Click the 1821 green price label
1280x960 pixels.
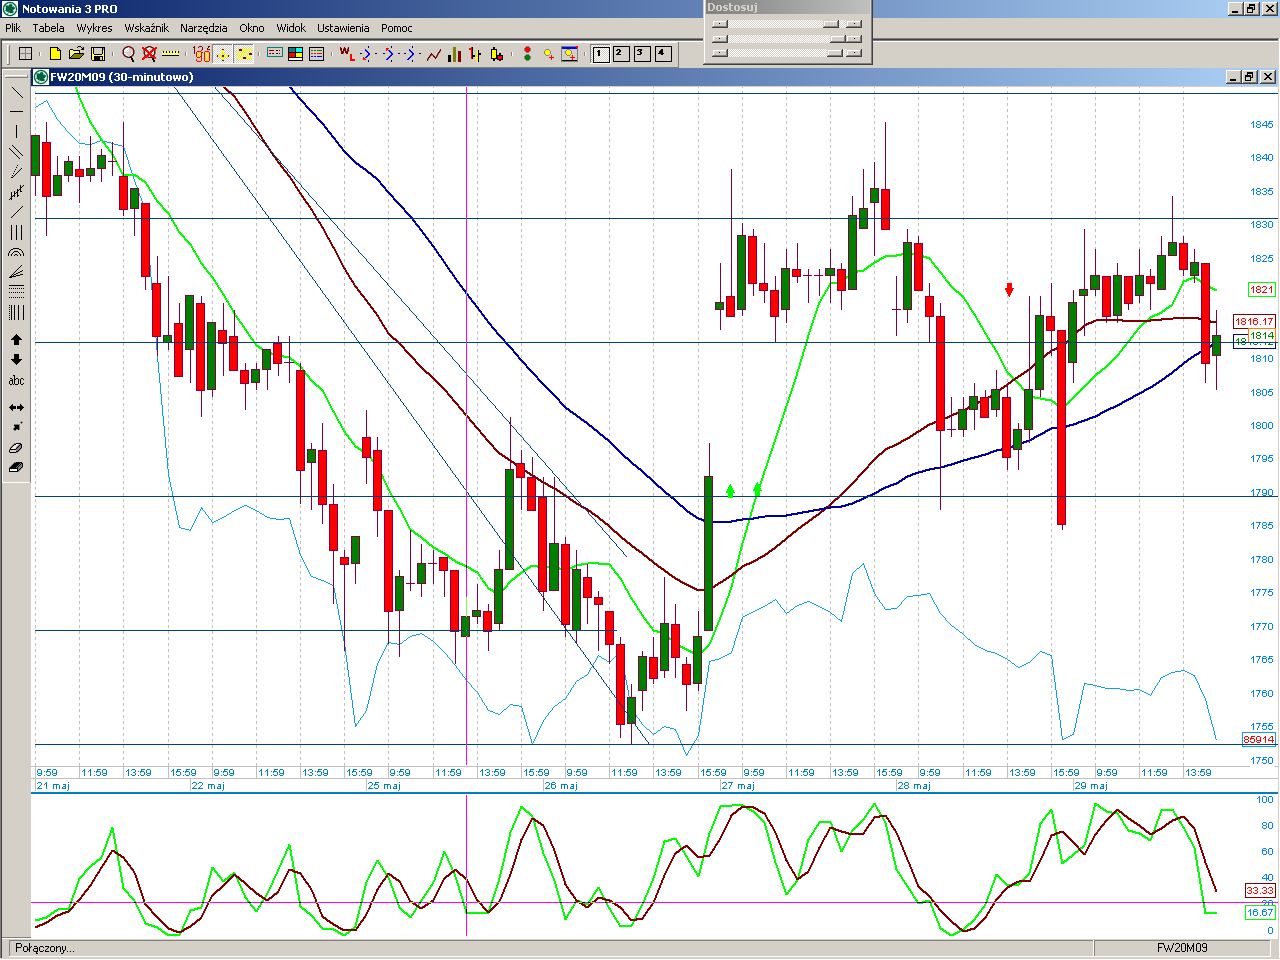pos(1262,289)
